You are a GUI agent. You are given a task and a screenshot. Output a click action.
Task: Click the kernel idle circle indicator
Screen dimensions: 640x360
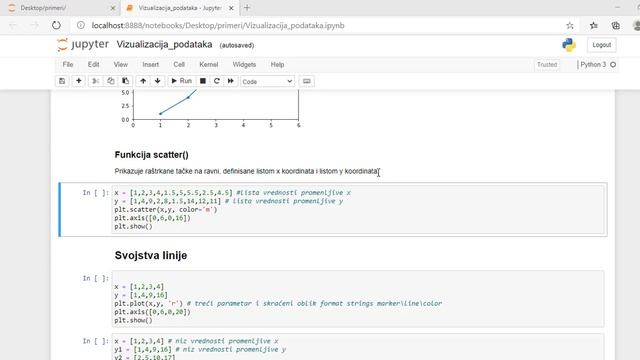(x=613, y=64)
